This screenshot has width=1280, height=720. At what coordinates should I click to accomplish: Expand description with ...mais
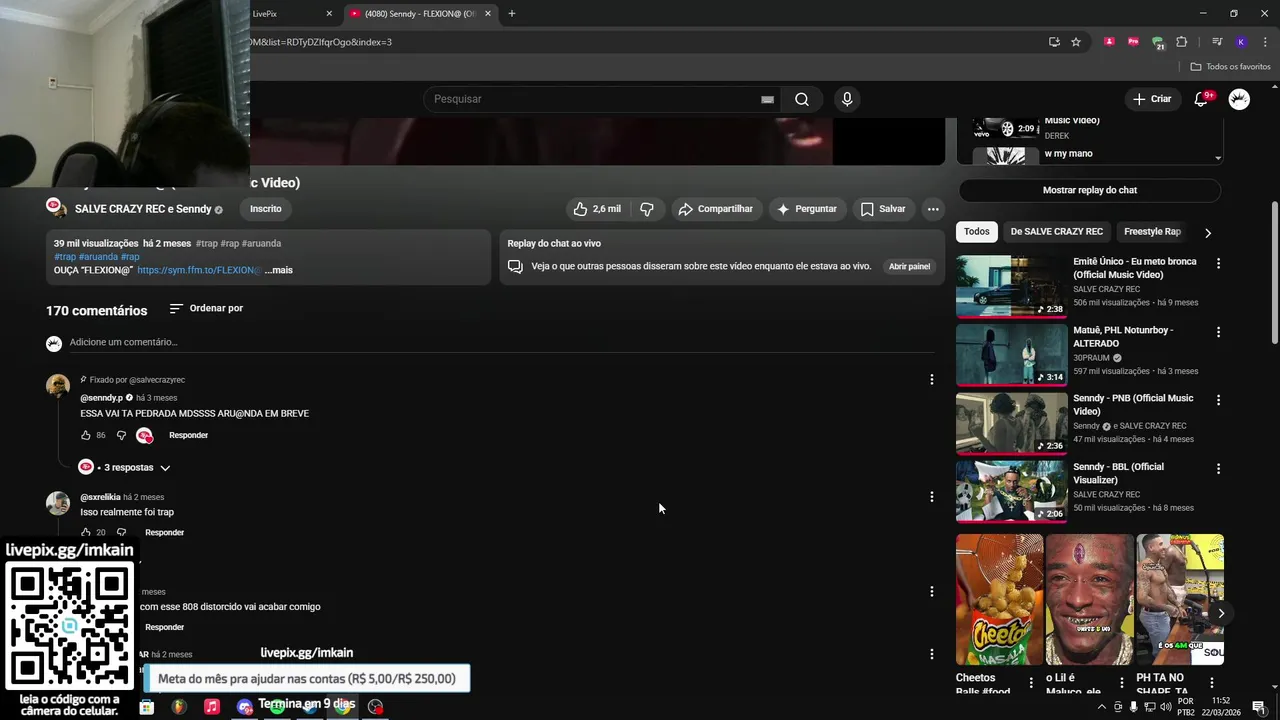tap(279, 270)
